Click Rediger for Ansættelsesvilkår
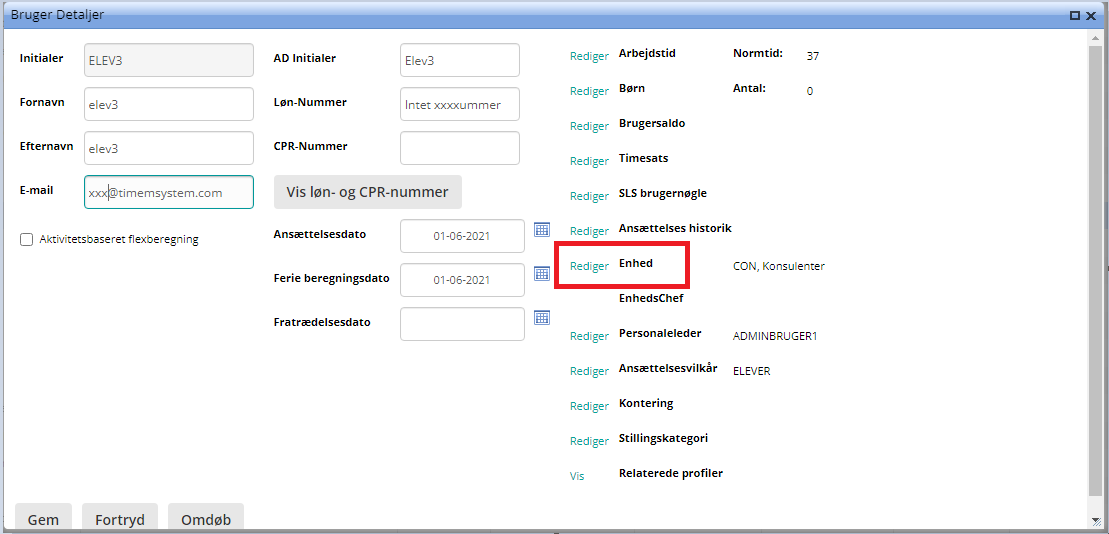 pyautogui.click(x=589, y=371)
